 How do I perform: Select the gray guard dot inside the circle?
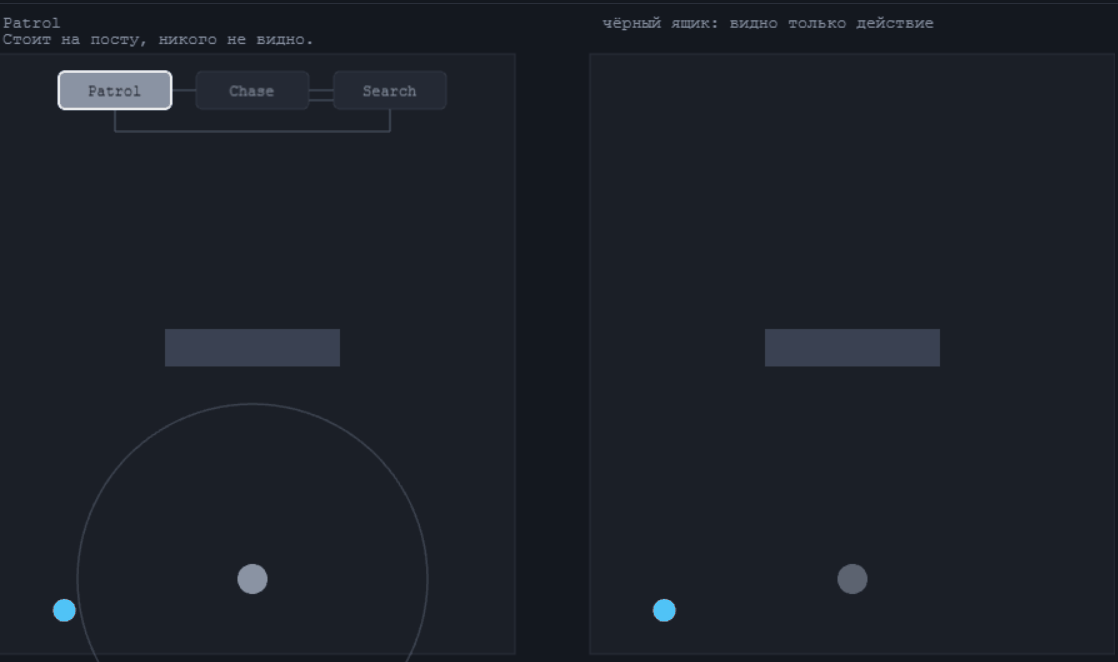click(x=252, y=579)
